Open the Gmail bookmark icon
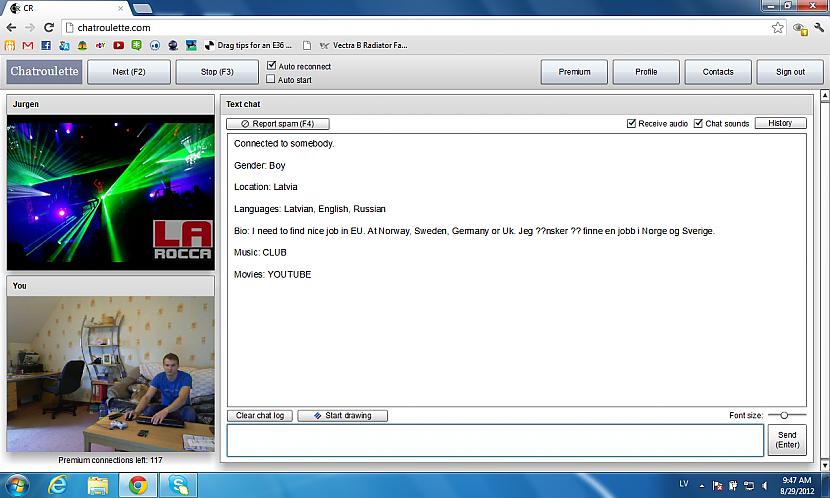830x498 pixels. (28, 46)
